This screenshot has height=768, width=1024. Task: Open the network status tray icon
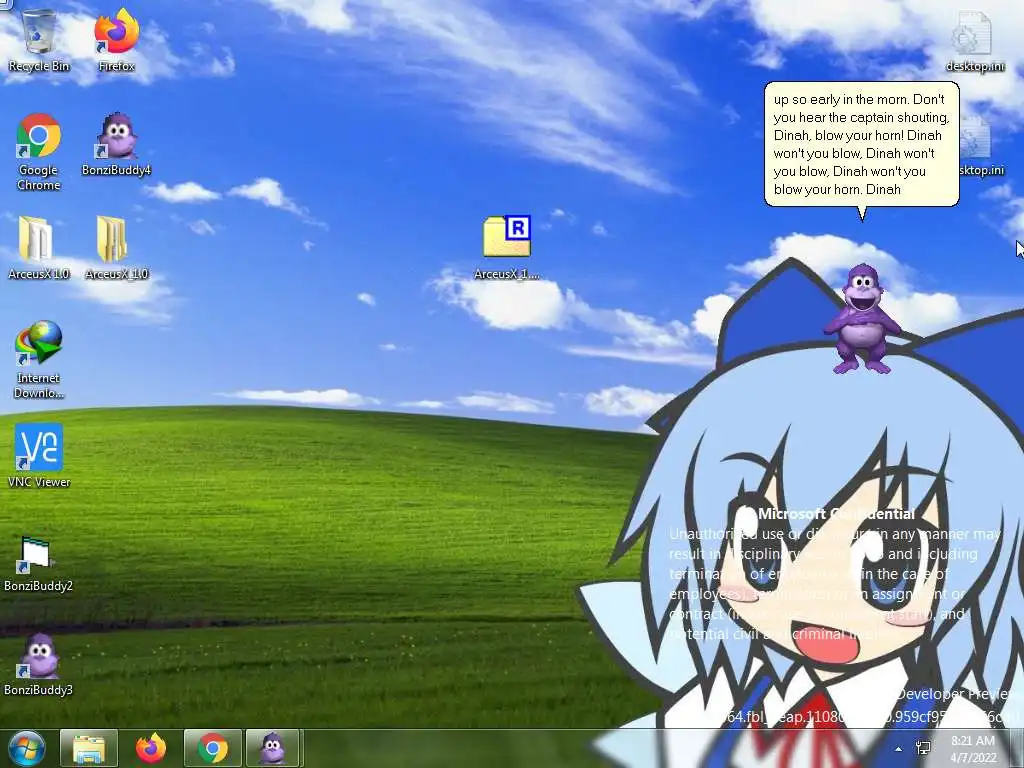pyautogui.click(x=923, y=748)
